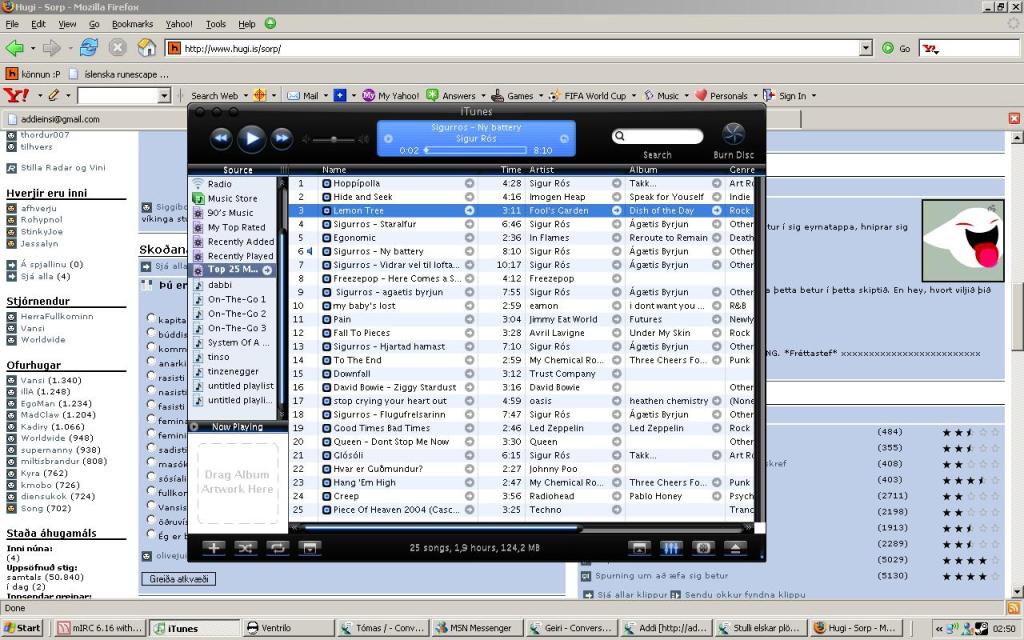Click in the iTunes Search field

(x=657, y=136)
